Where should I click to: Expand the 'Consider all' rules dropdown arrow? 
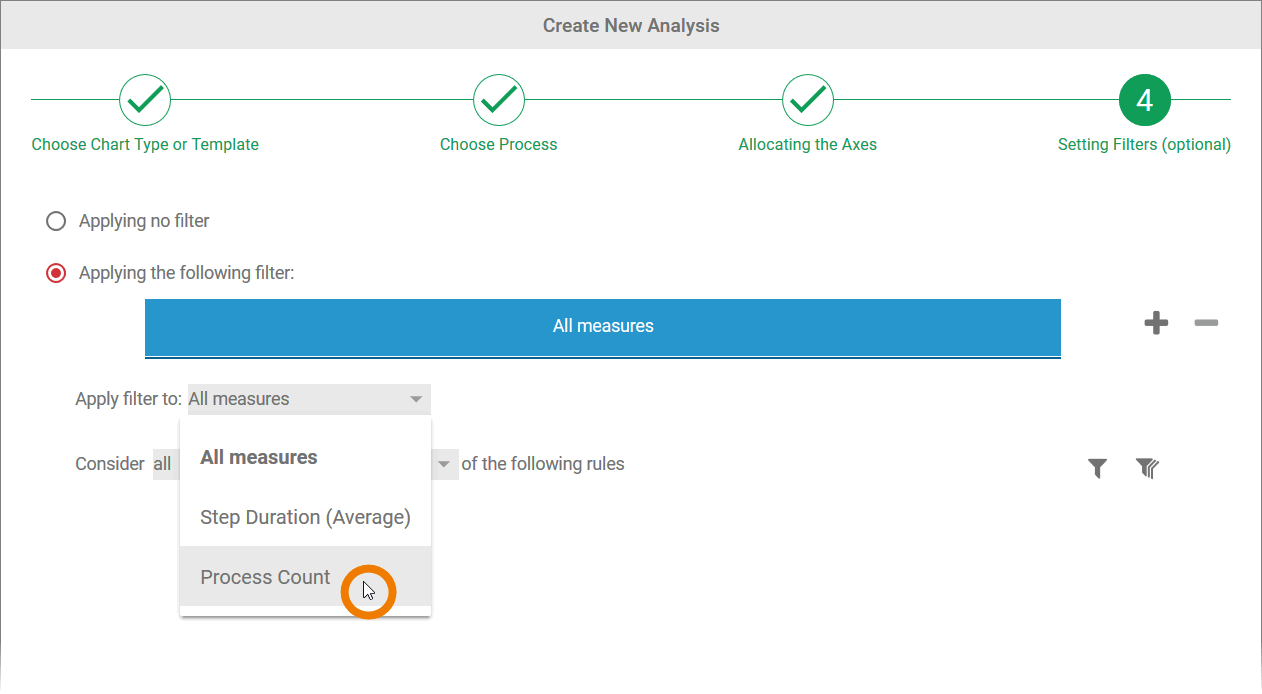(x=443, y=465)
